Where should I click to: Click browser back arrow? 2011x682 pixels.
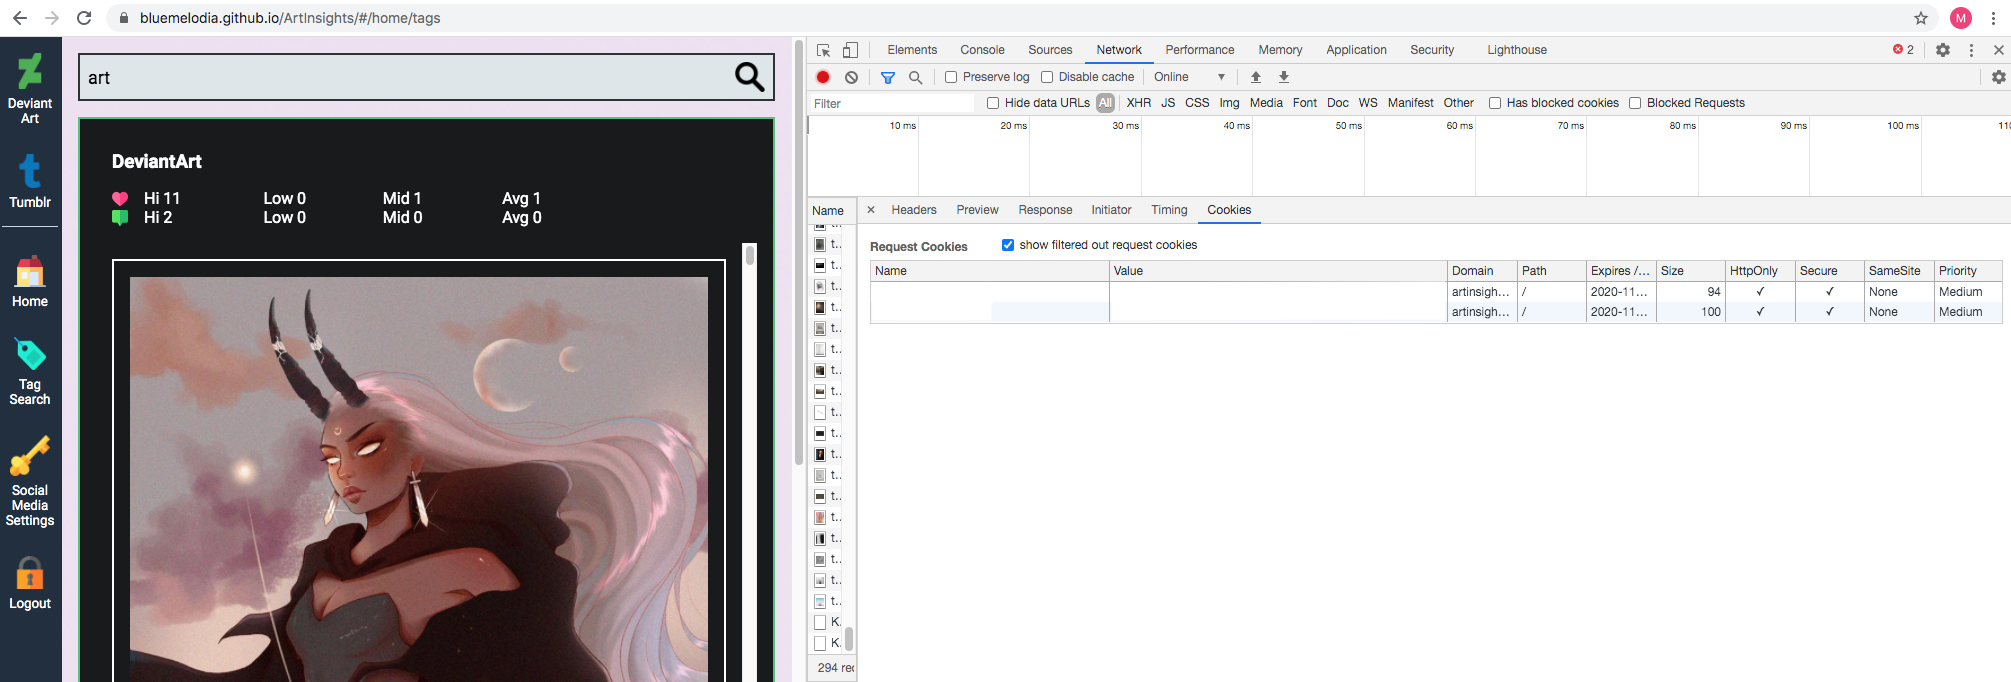pos(19,18)
